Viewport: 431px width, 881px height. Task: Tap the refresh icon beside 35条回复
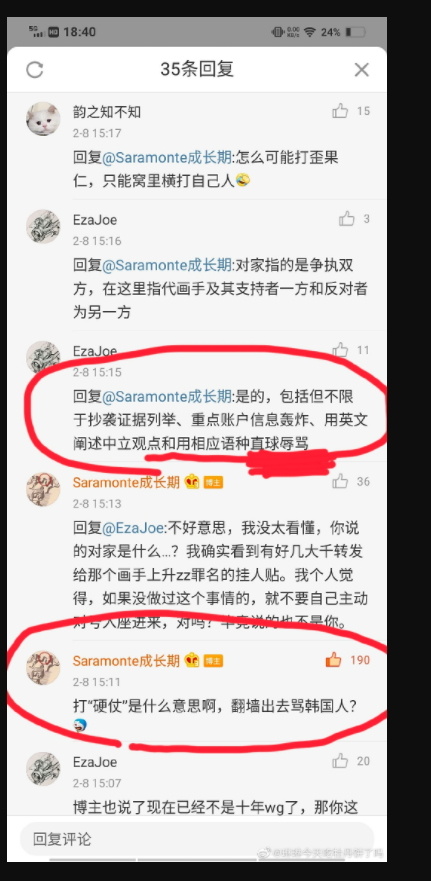pyautogui.click(x=35, y=70)
